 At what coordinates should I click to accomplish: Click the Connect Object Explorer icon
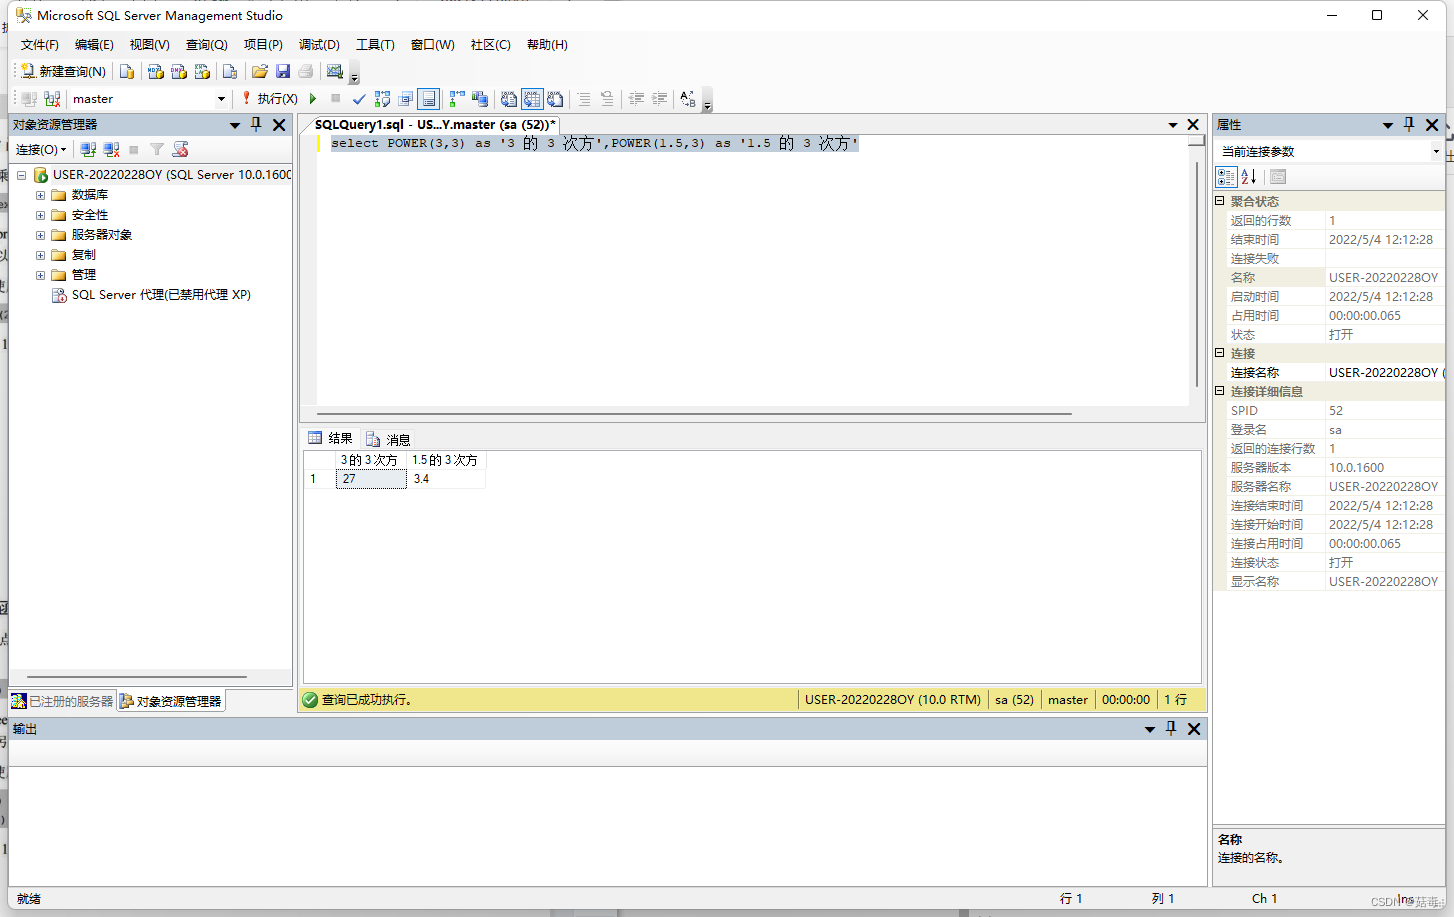[x=88, y=149]
